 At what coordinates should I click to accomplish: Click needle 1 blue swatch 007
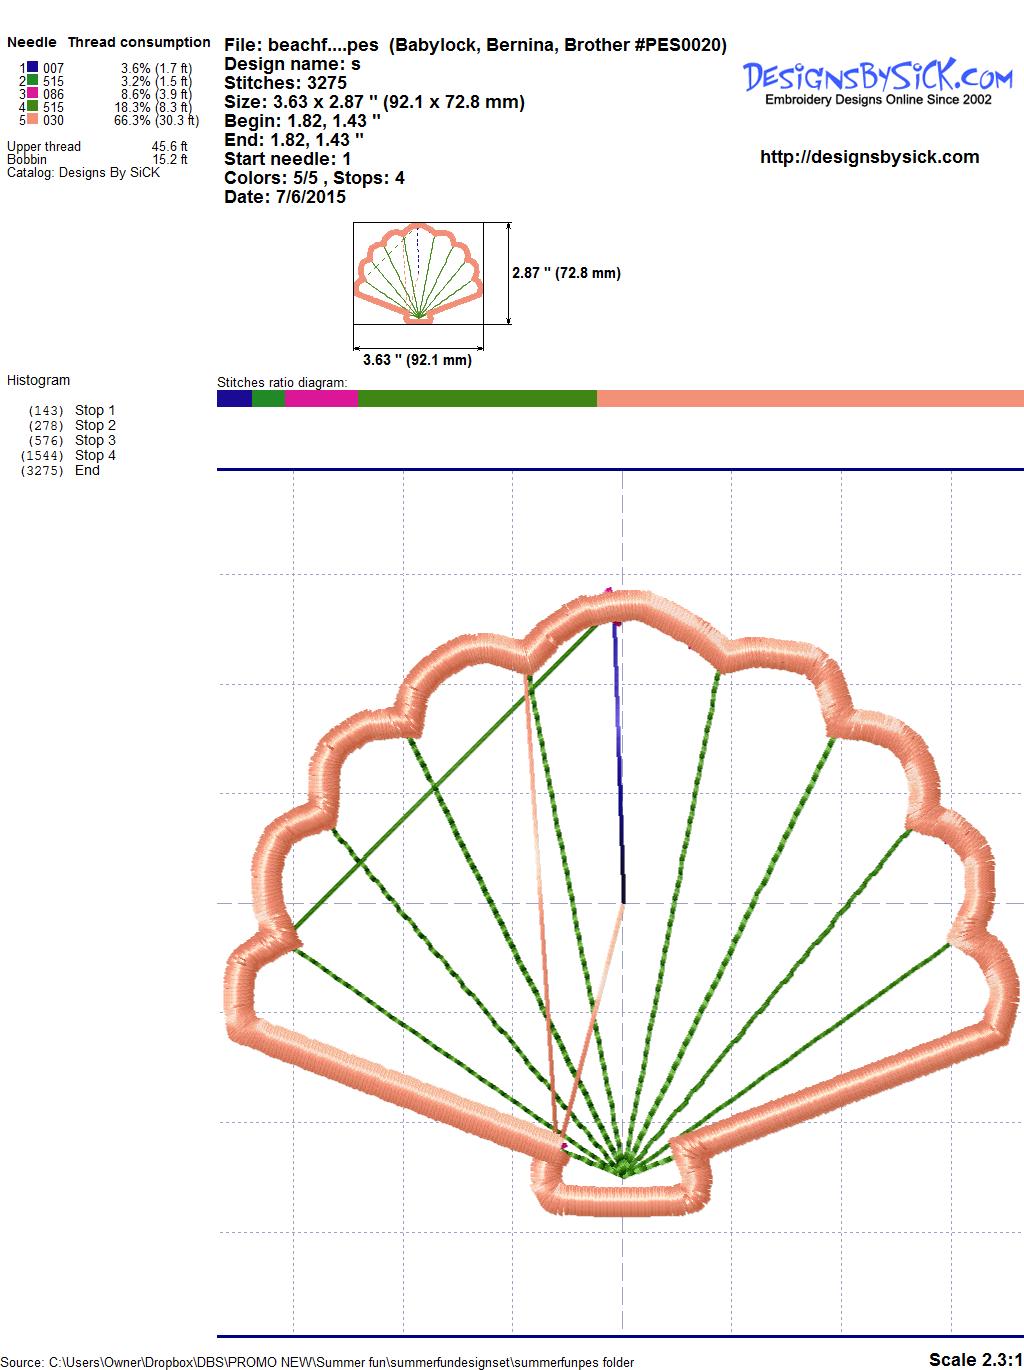point(33,68)
